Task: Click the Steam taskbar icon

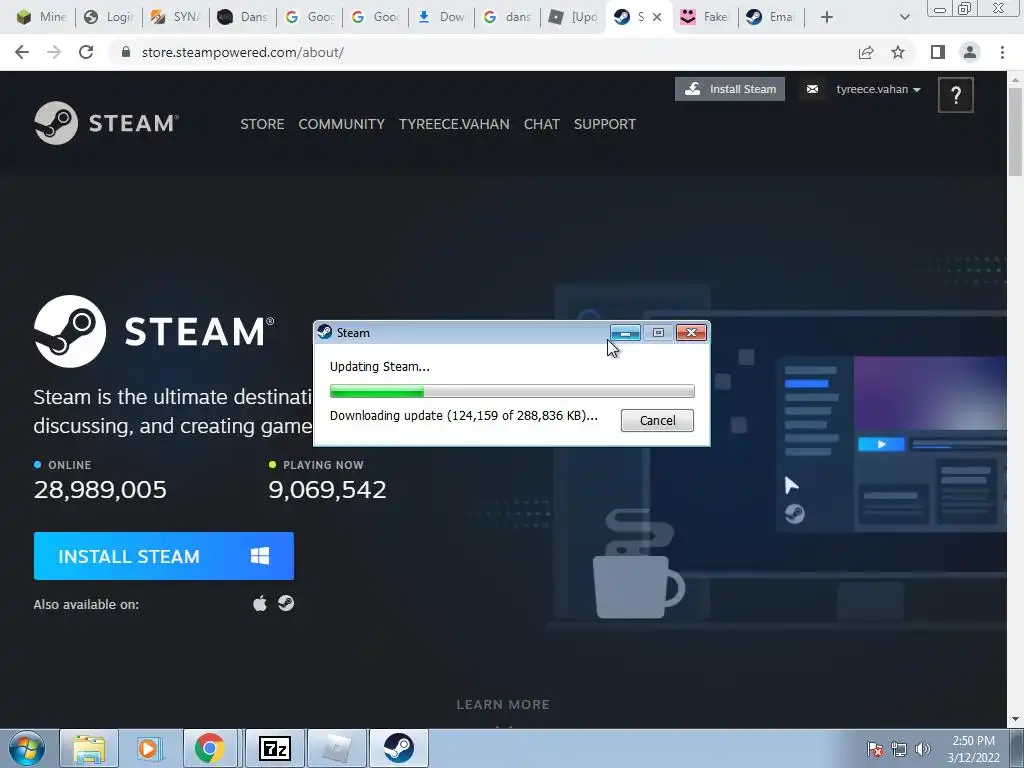Action: [398, 748]
